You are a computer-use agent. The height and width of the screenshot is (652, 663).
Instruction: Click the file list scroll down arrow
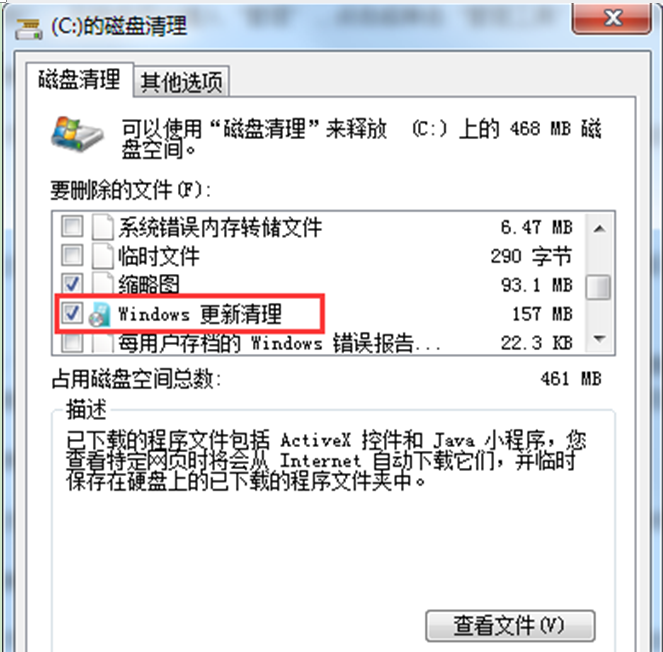[x=598, y=338]
